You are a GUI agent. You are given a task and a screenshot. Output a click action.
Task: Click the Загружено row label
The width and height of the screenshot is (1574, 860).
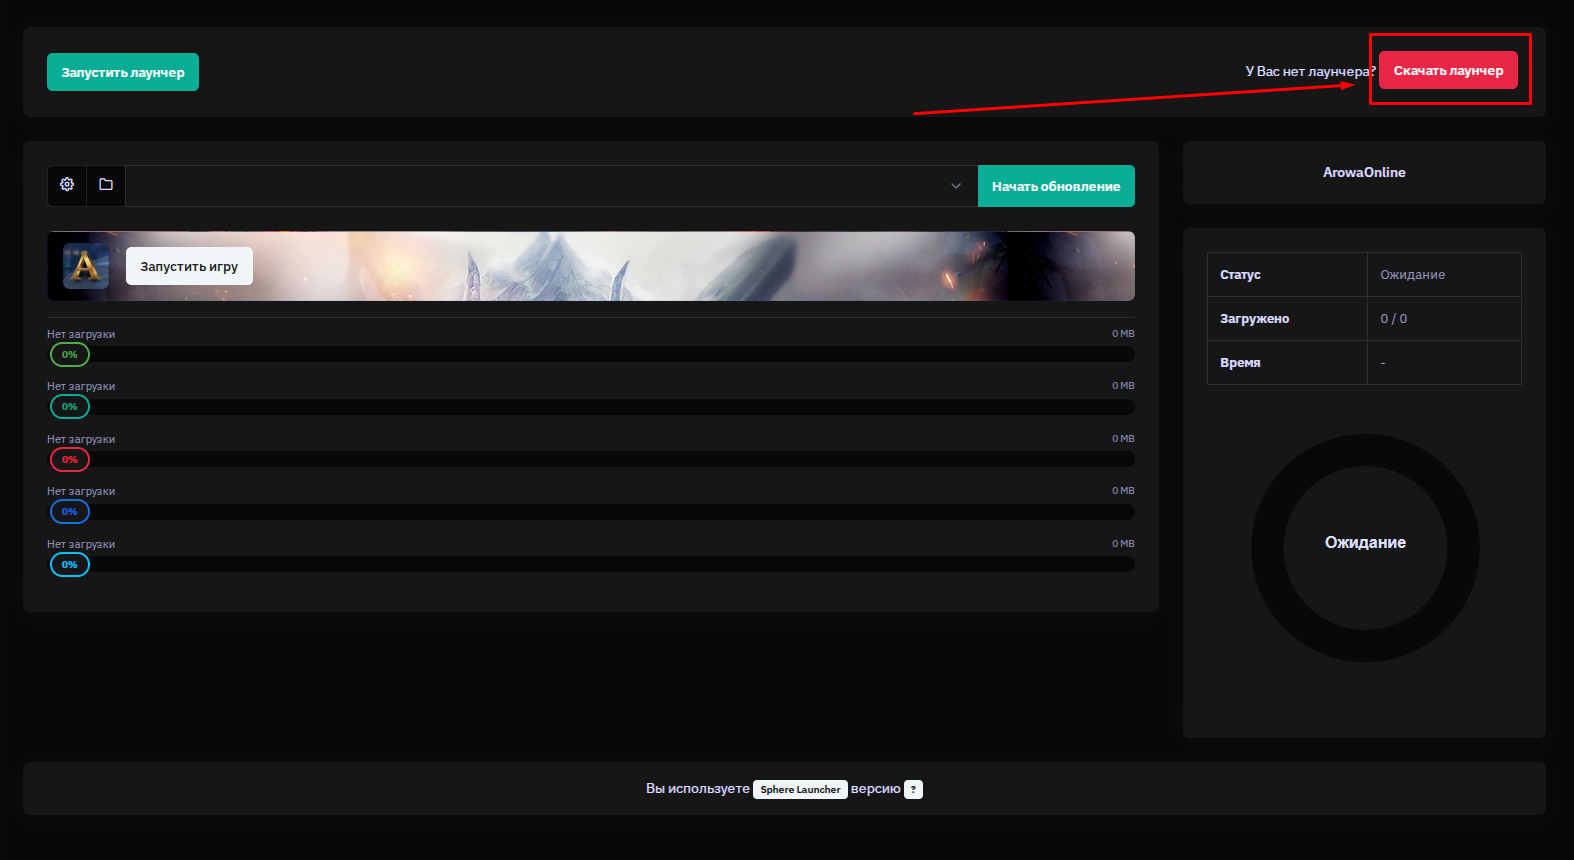[1254, 319]
